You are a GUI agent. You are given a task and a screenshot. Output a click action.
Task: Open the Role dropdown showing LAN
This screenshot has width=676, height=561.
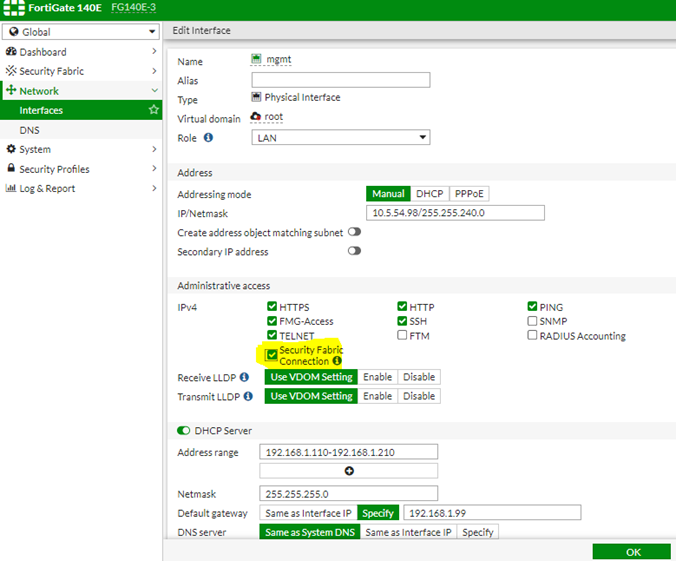click(340, 137)
